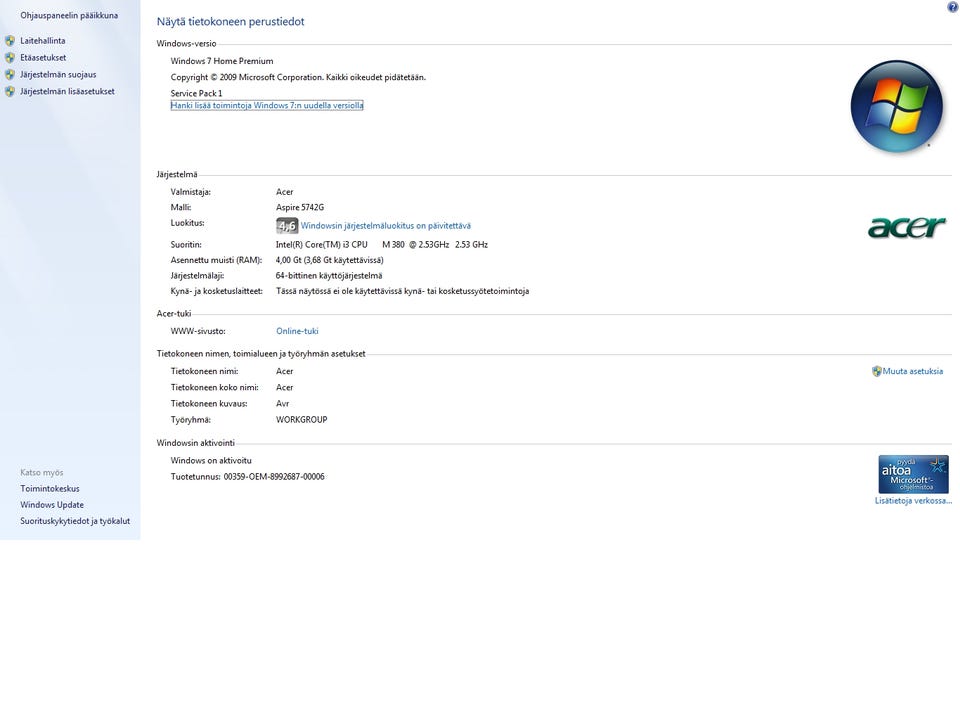Click Muuta asetuksia link
Viewport: 960px width, 706px height.
(913, 371)
